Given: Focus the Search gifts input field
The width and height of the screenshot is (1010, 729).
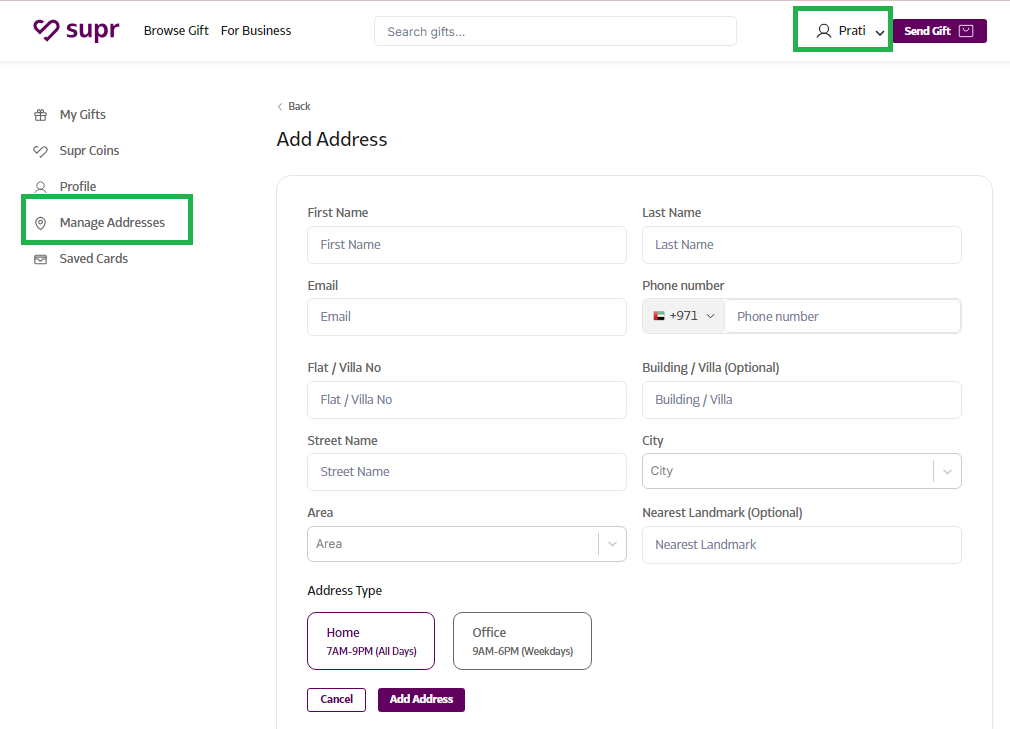Looking at the screenshot, I should (x=555, y=31).
